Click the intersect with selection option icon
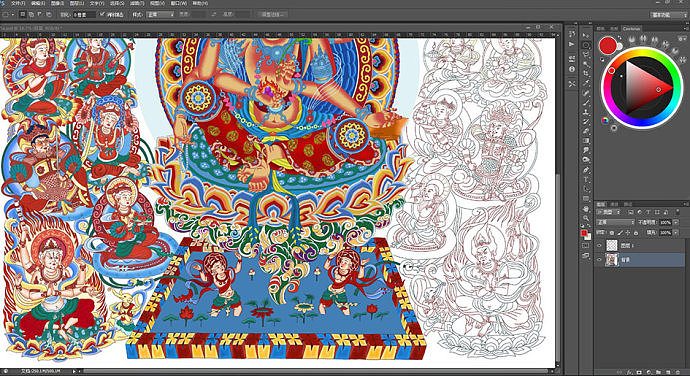This screenshot has height=376, width=690. click(x=49, y=14)
